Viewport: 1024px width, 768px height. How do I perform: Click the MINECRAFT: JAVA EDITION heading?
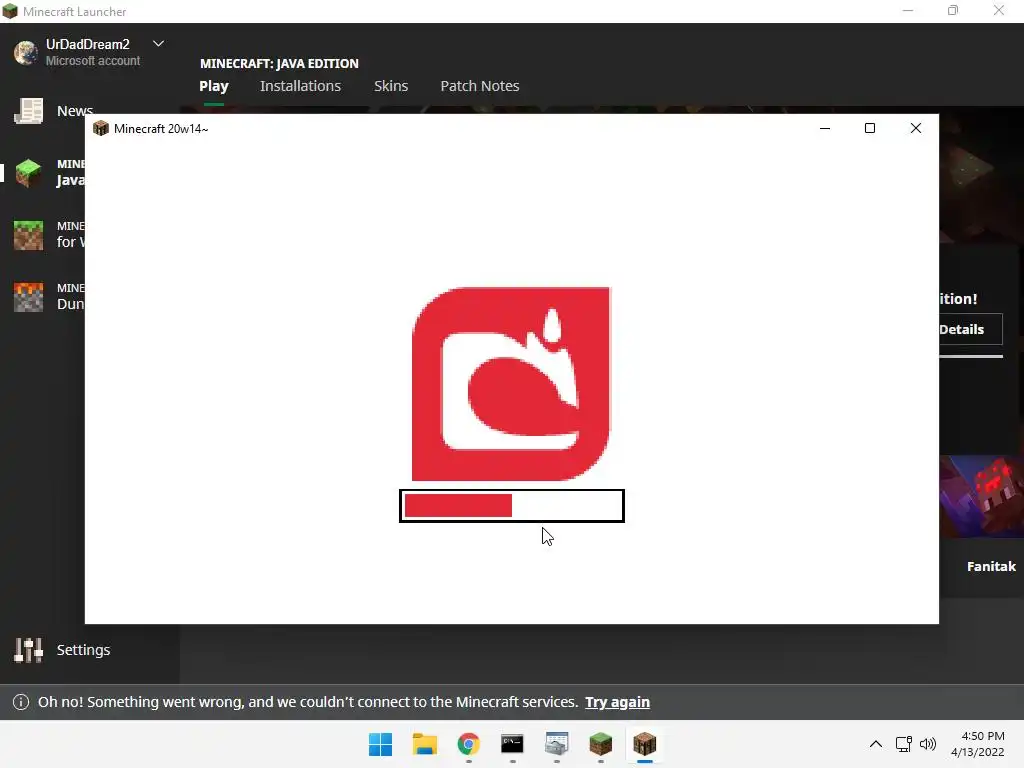(279, 63)
